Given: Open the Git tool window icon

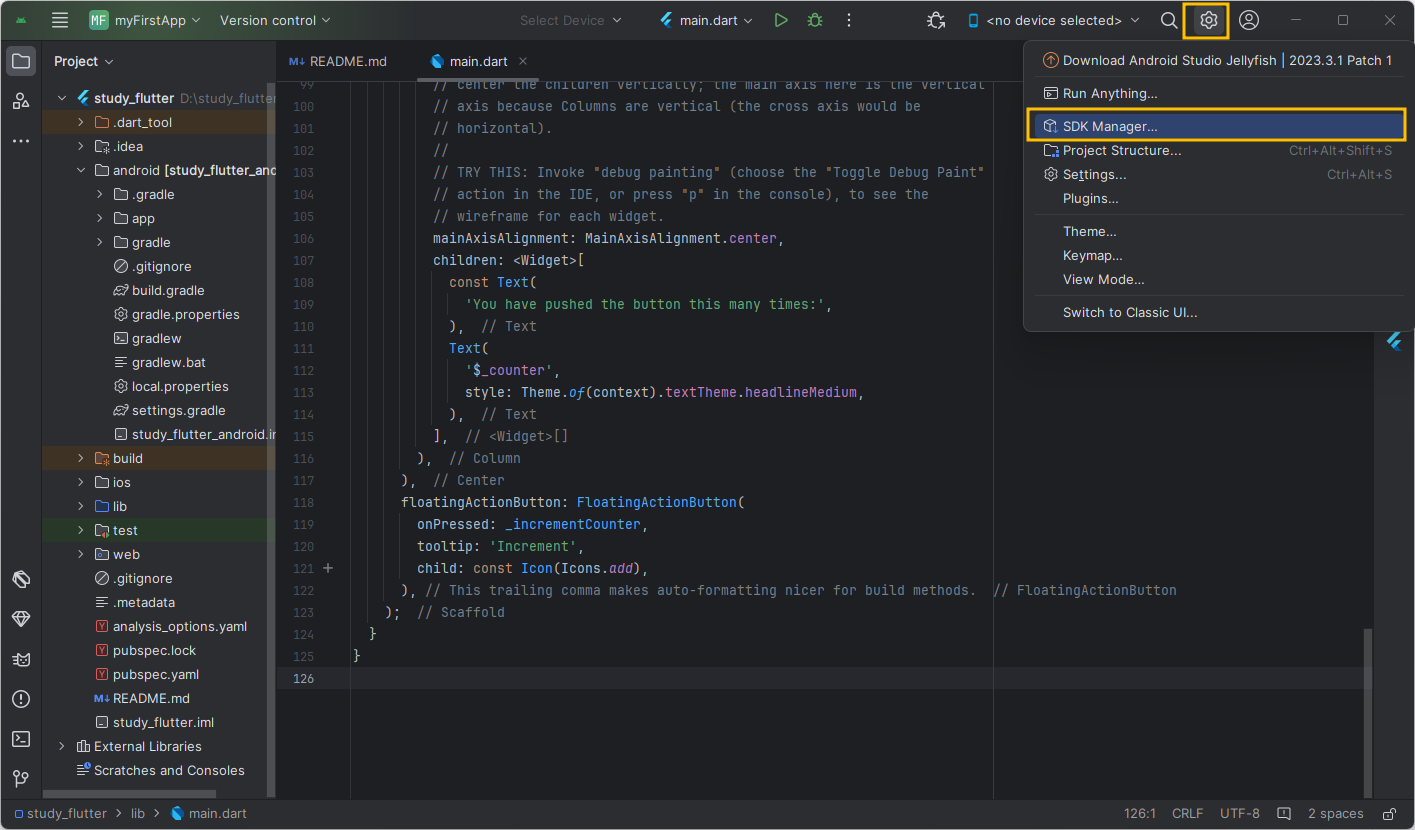Looking at the screenshot, I should (21, 778).
